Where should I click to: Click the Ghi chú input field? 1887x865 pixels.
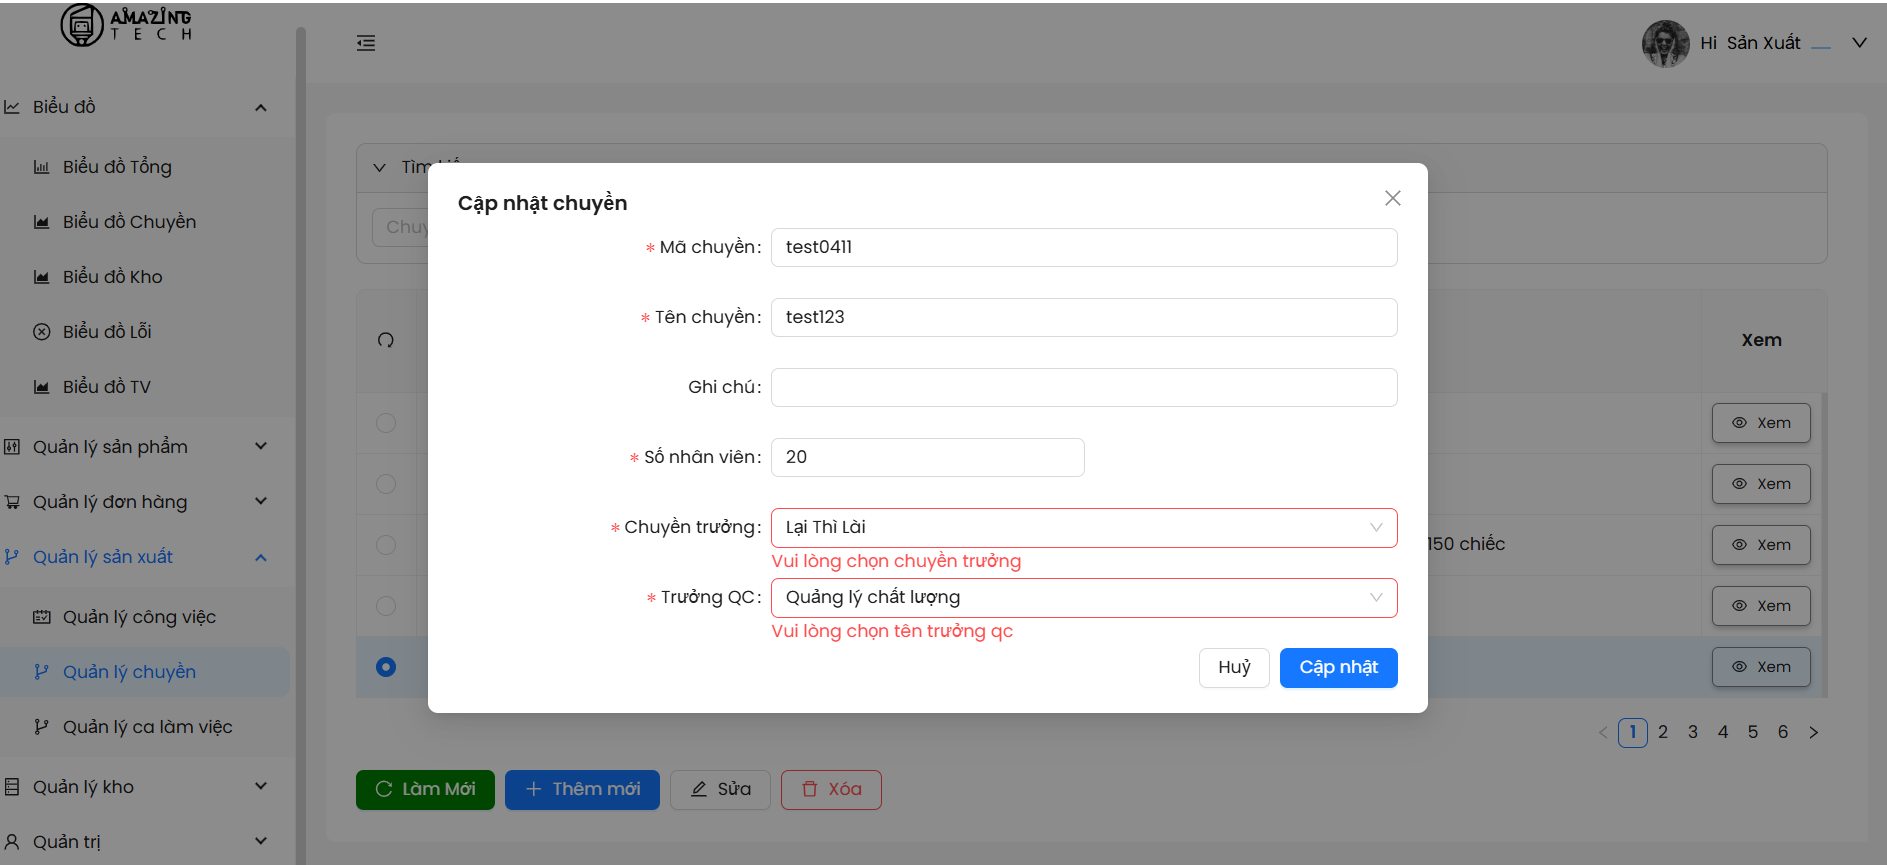pos(1083,388)
